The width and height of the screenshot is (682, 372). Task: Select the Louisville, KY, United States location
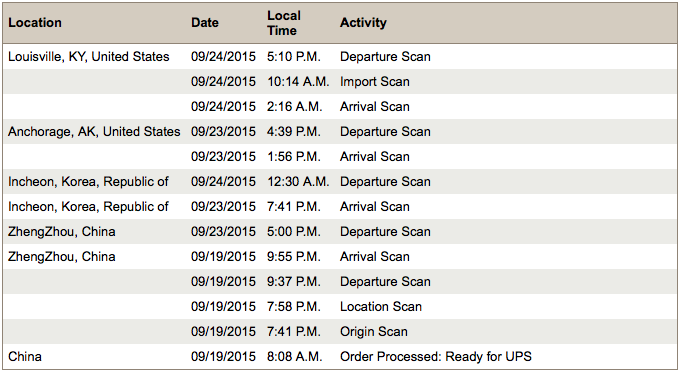89,57
